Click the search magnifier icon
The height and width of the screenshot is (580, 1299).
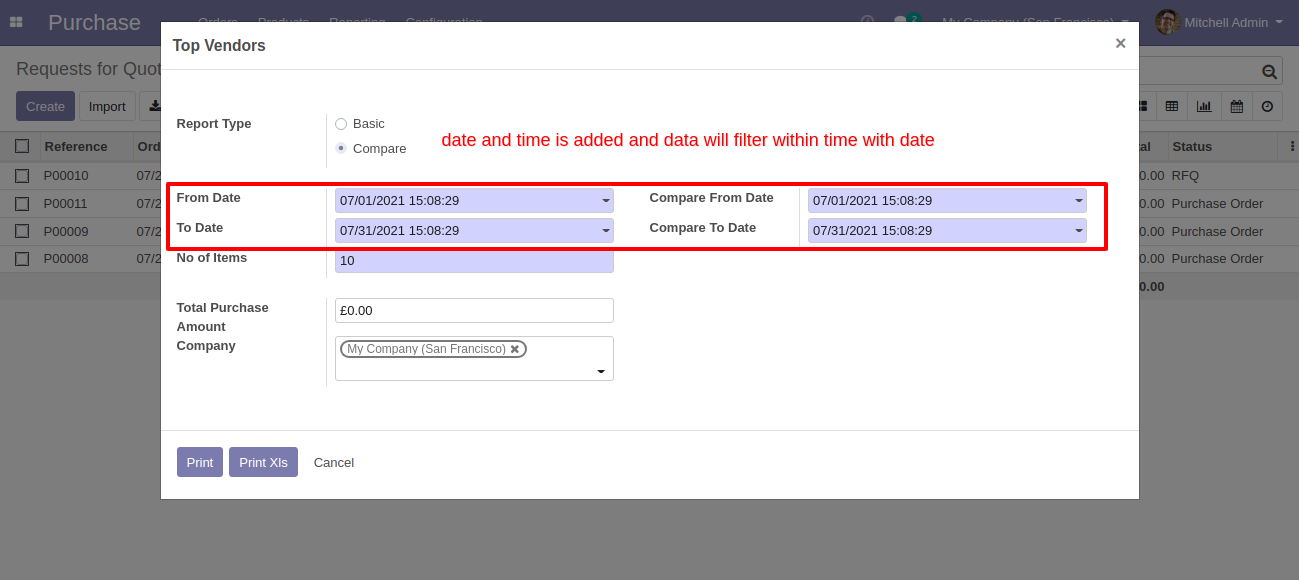(1269, 71)
